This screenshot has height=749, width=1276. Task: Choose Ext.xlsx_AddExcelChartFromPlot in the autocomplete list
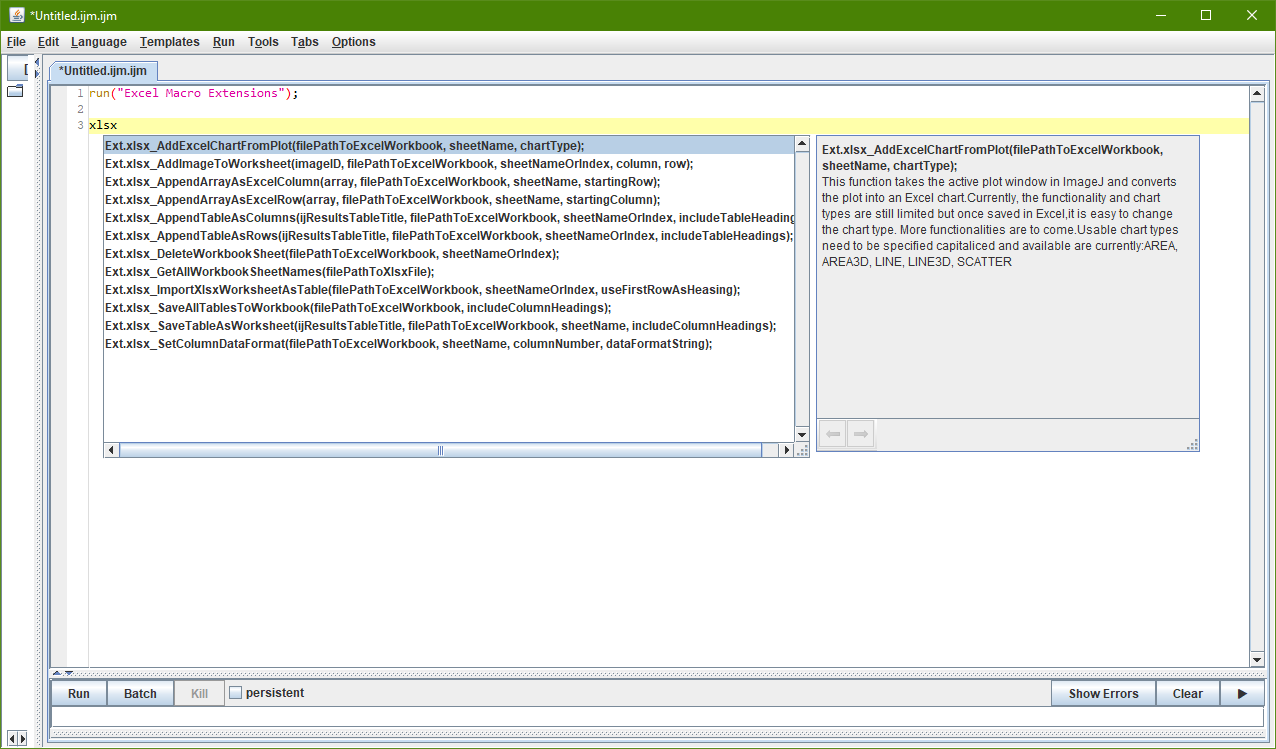pos(449,145)
